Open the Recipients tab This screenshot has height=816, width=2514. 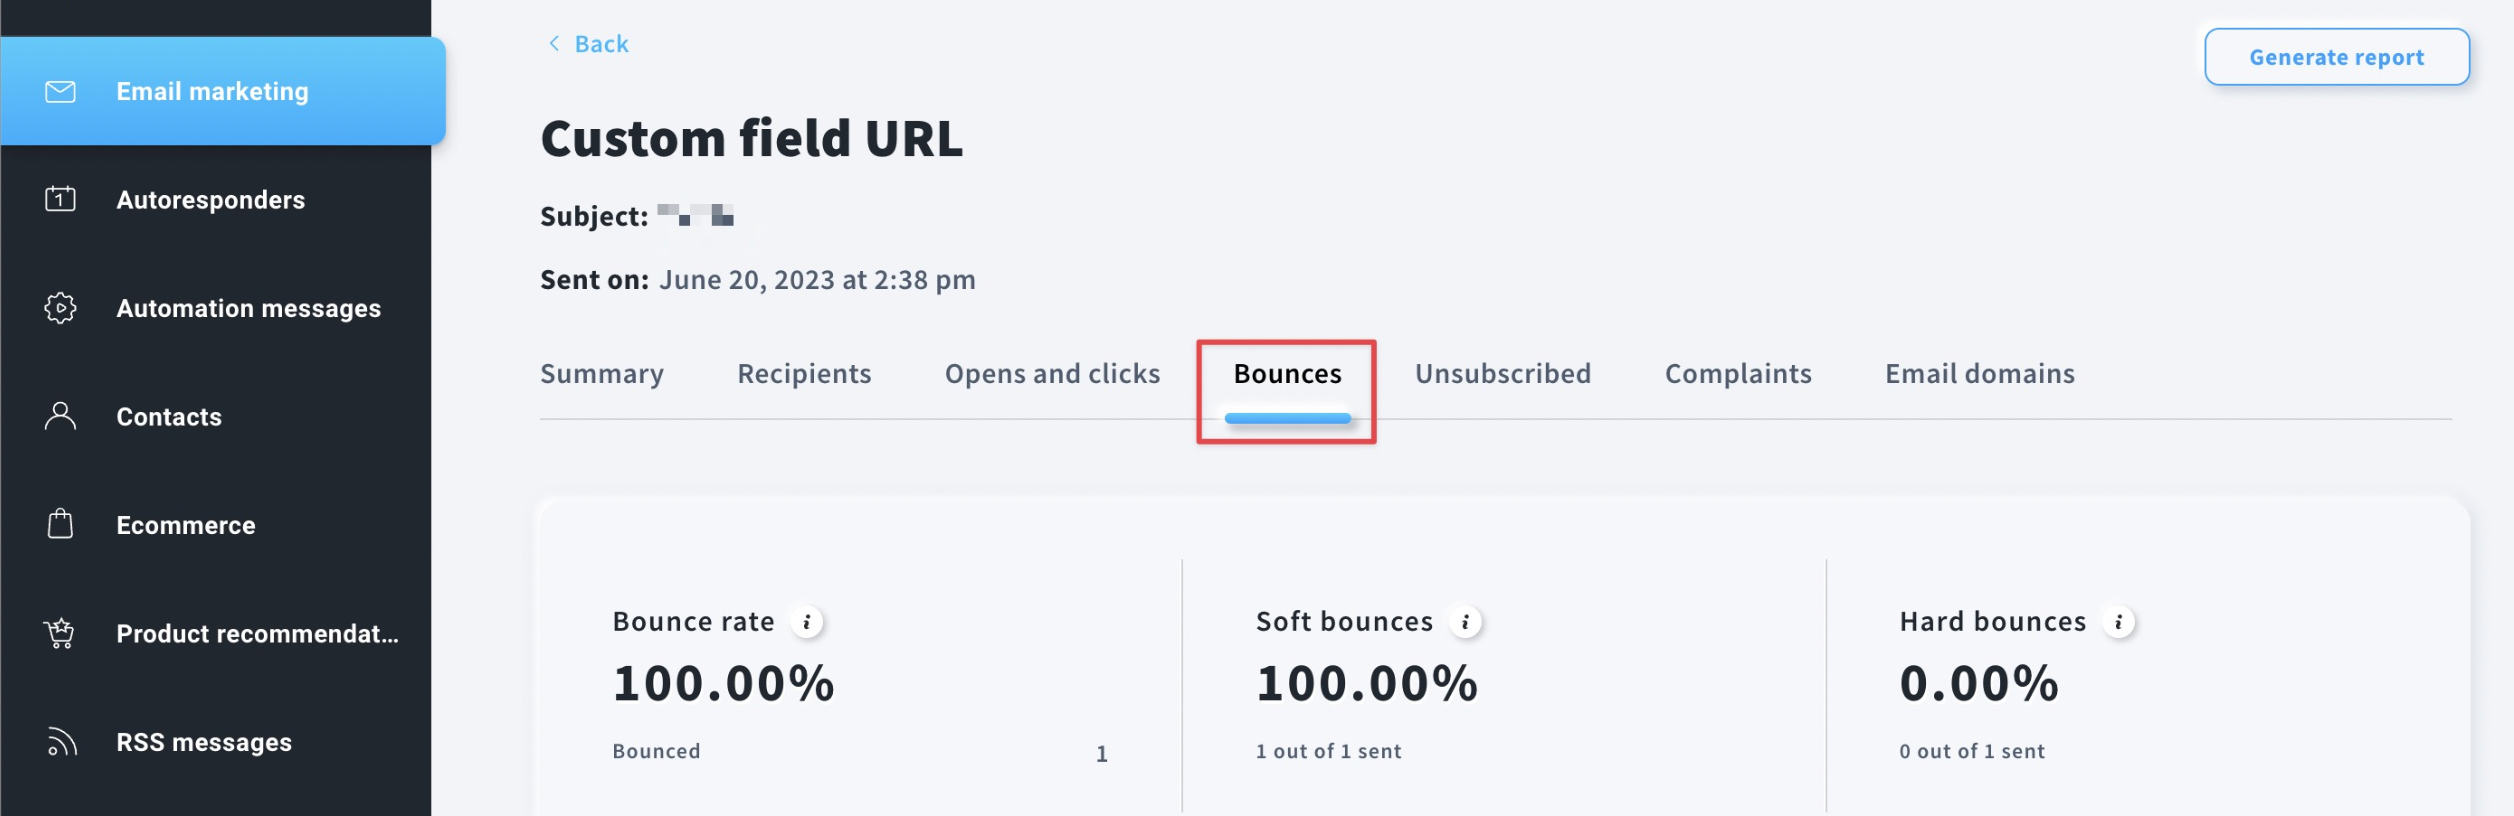click(804, 374)
